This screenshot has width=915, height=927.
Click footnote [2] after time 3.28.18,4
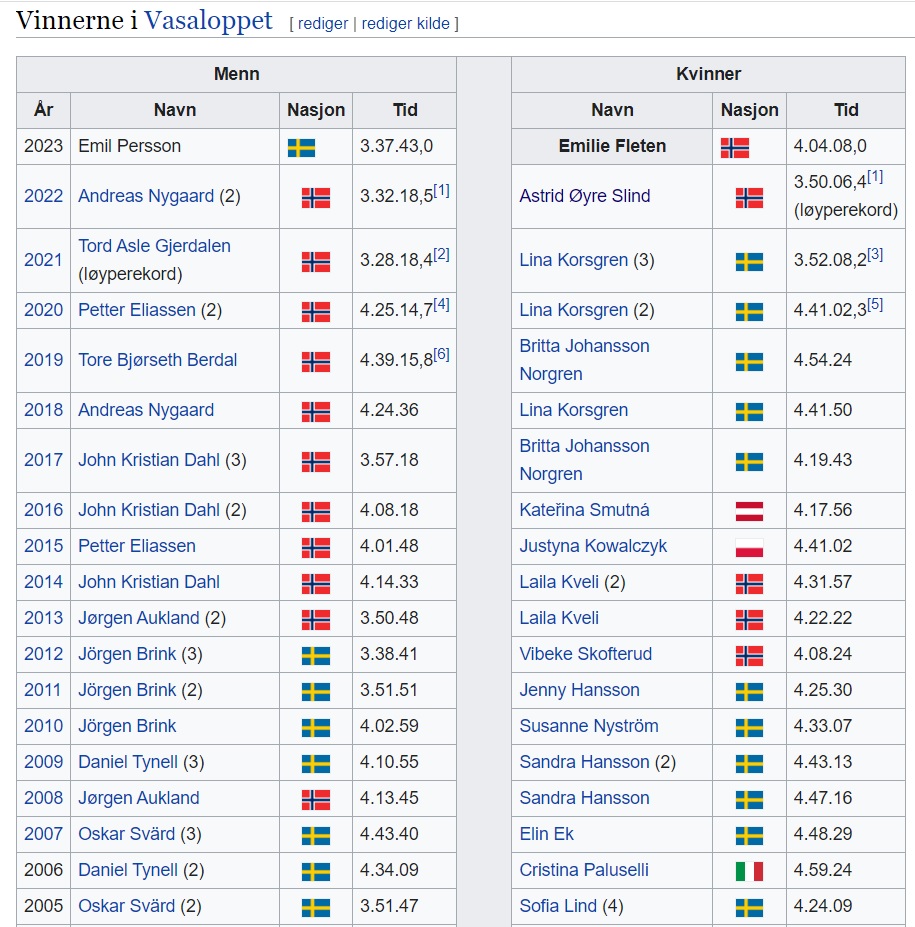[442, 255]
